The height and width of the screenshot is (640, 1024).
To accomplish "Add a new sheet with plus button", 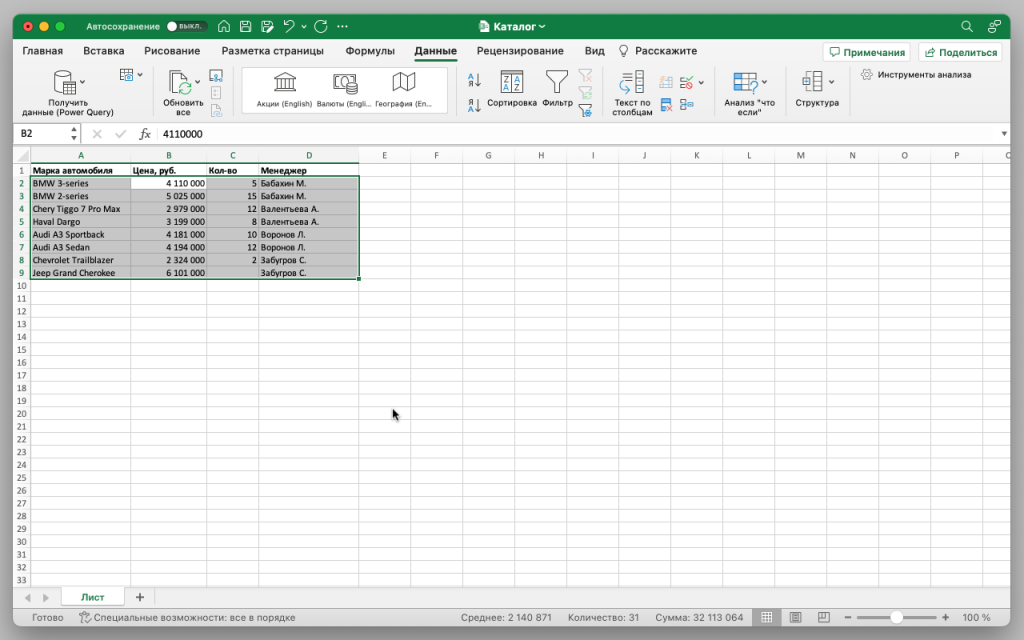I will tap(140, 597).
